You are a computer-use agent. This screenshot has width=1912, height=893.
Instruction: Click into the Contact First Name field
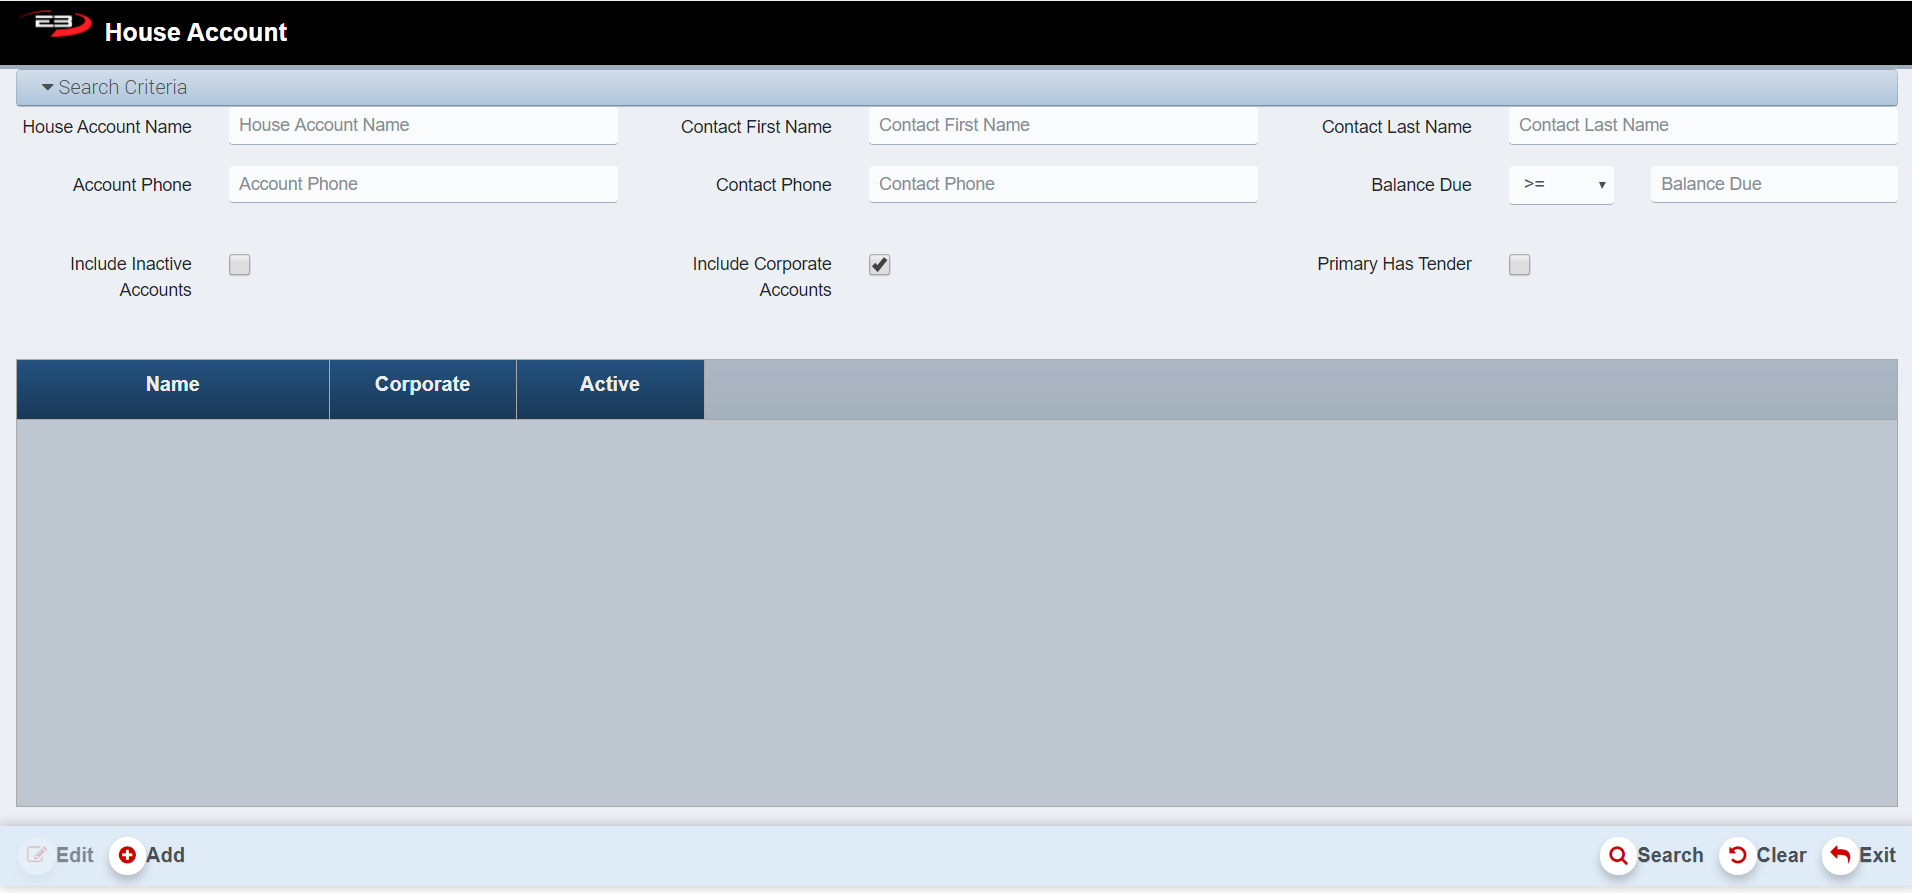point(1062,126)
